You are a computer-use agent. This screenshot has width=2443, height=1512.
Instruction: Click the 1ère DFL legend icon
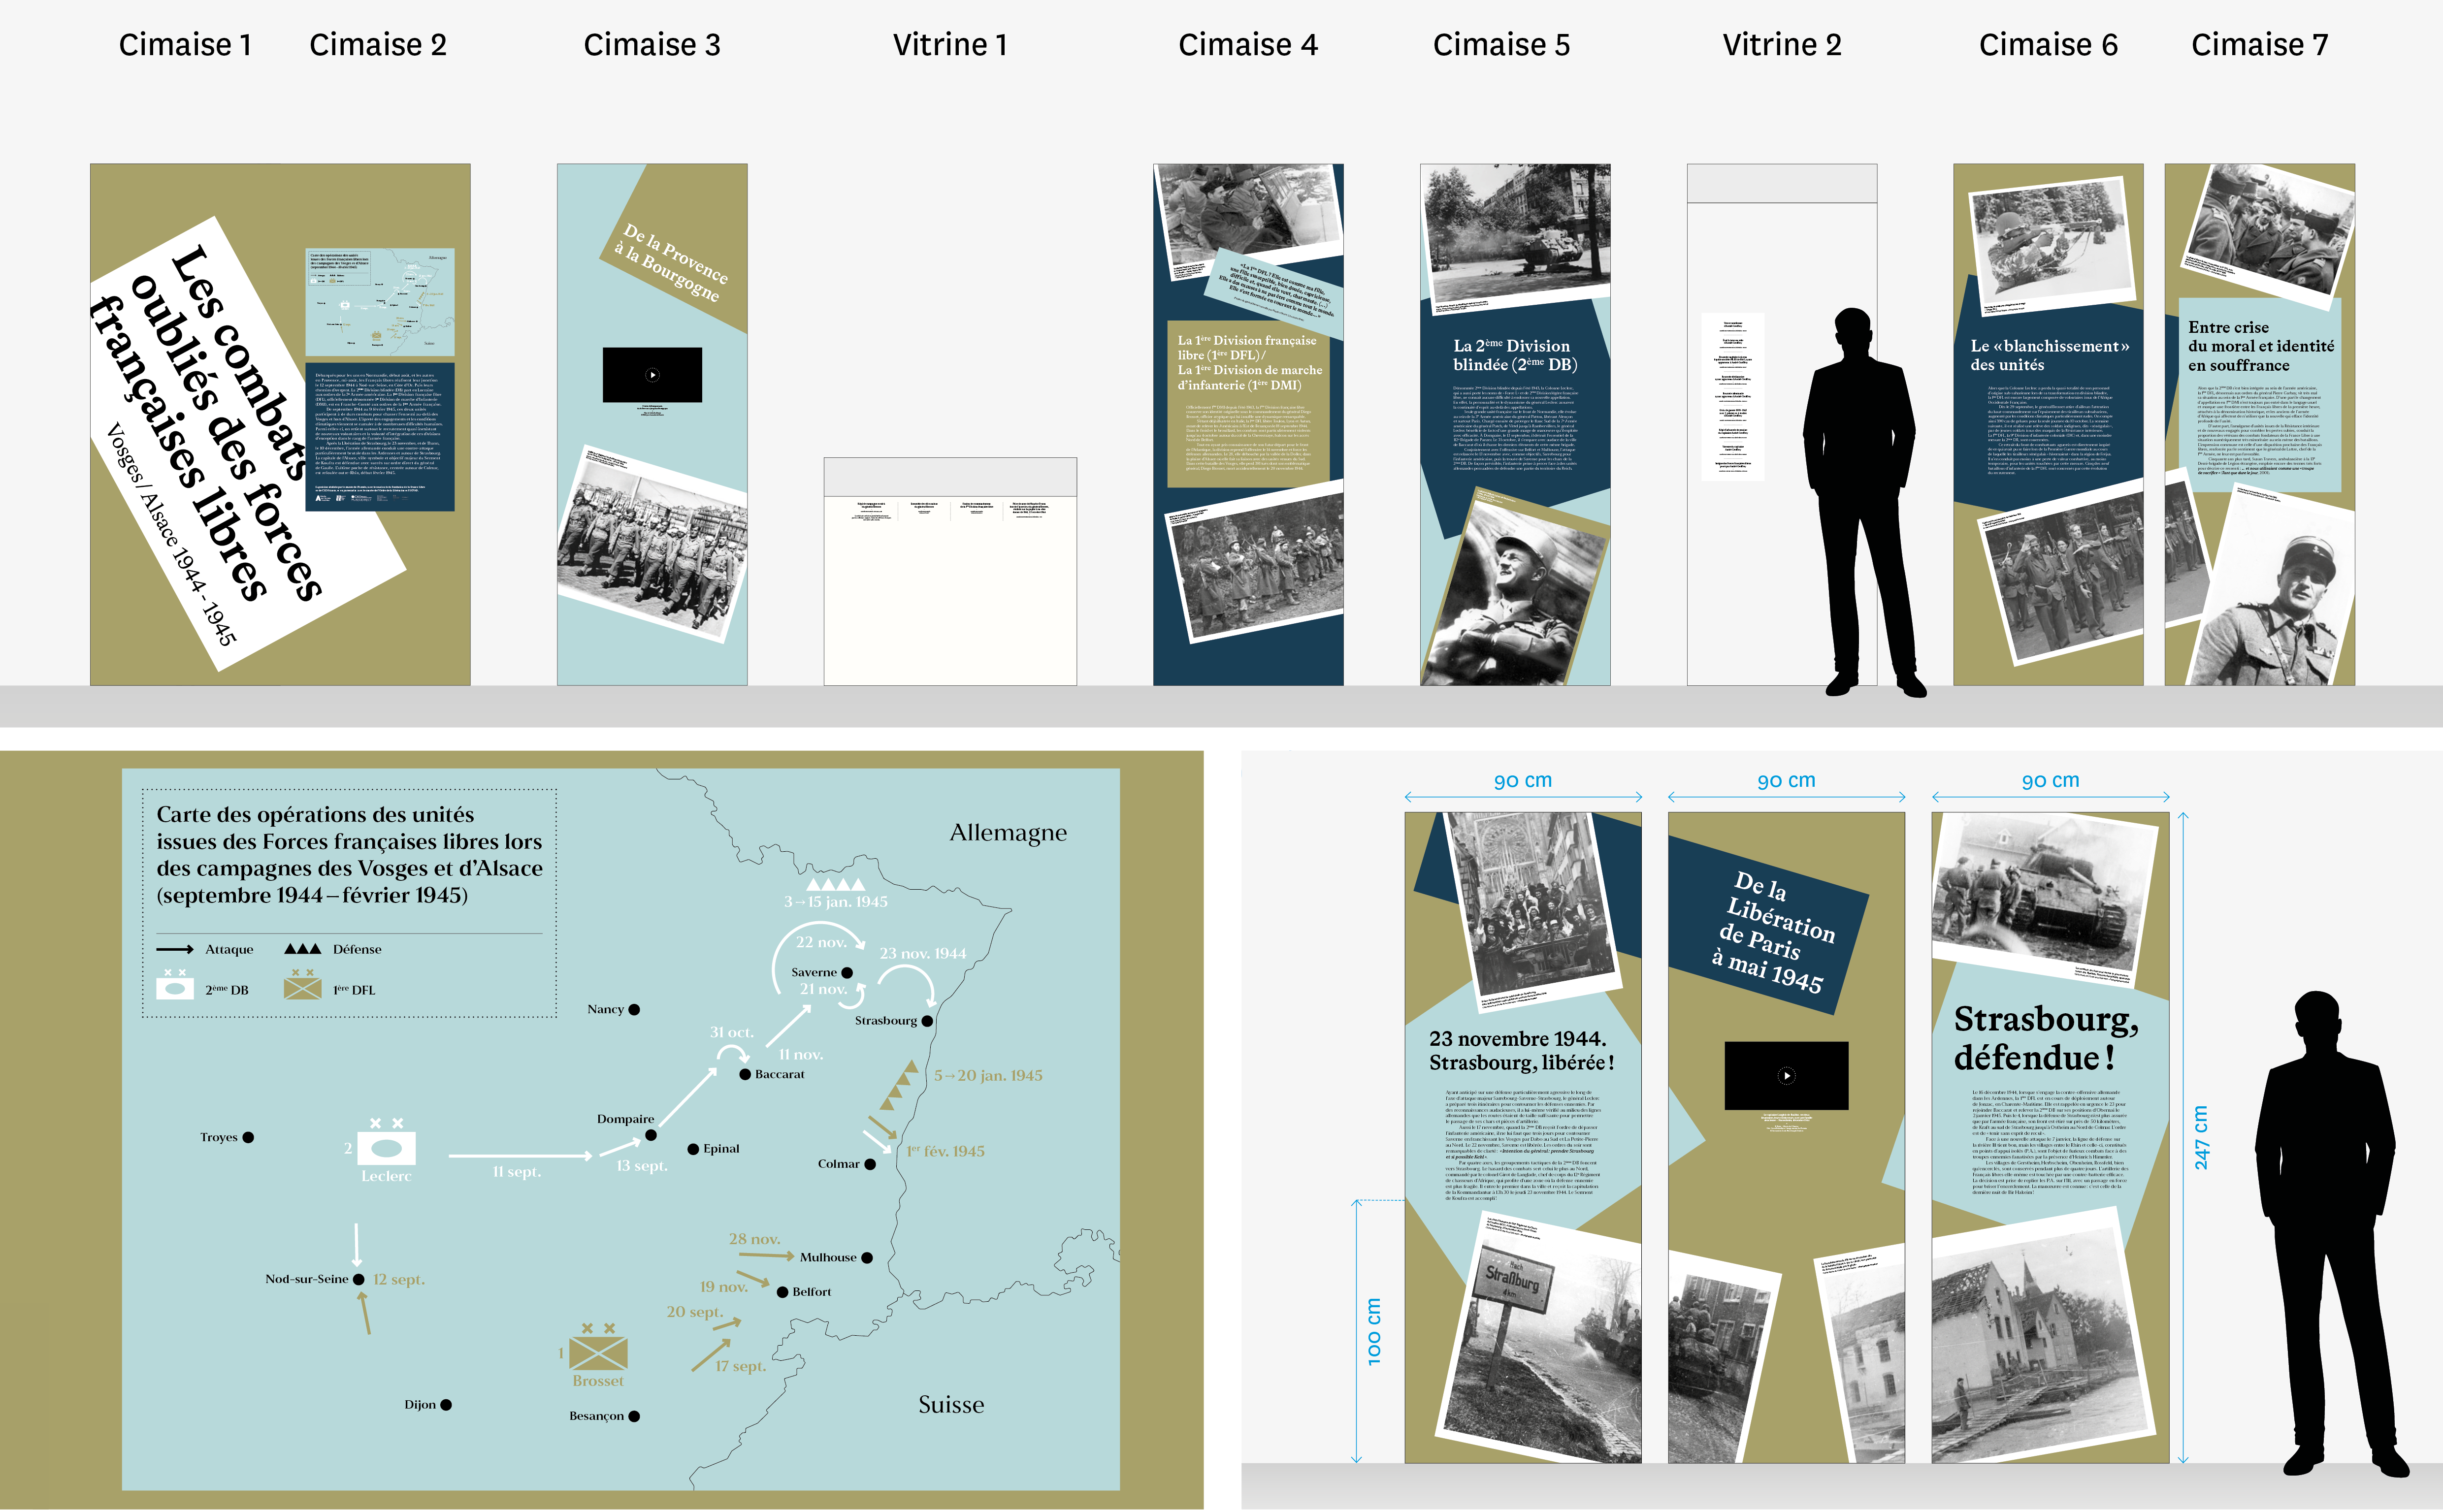coord(302,988)
